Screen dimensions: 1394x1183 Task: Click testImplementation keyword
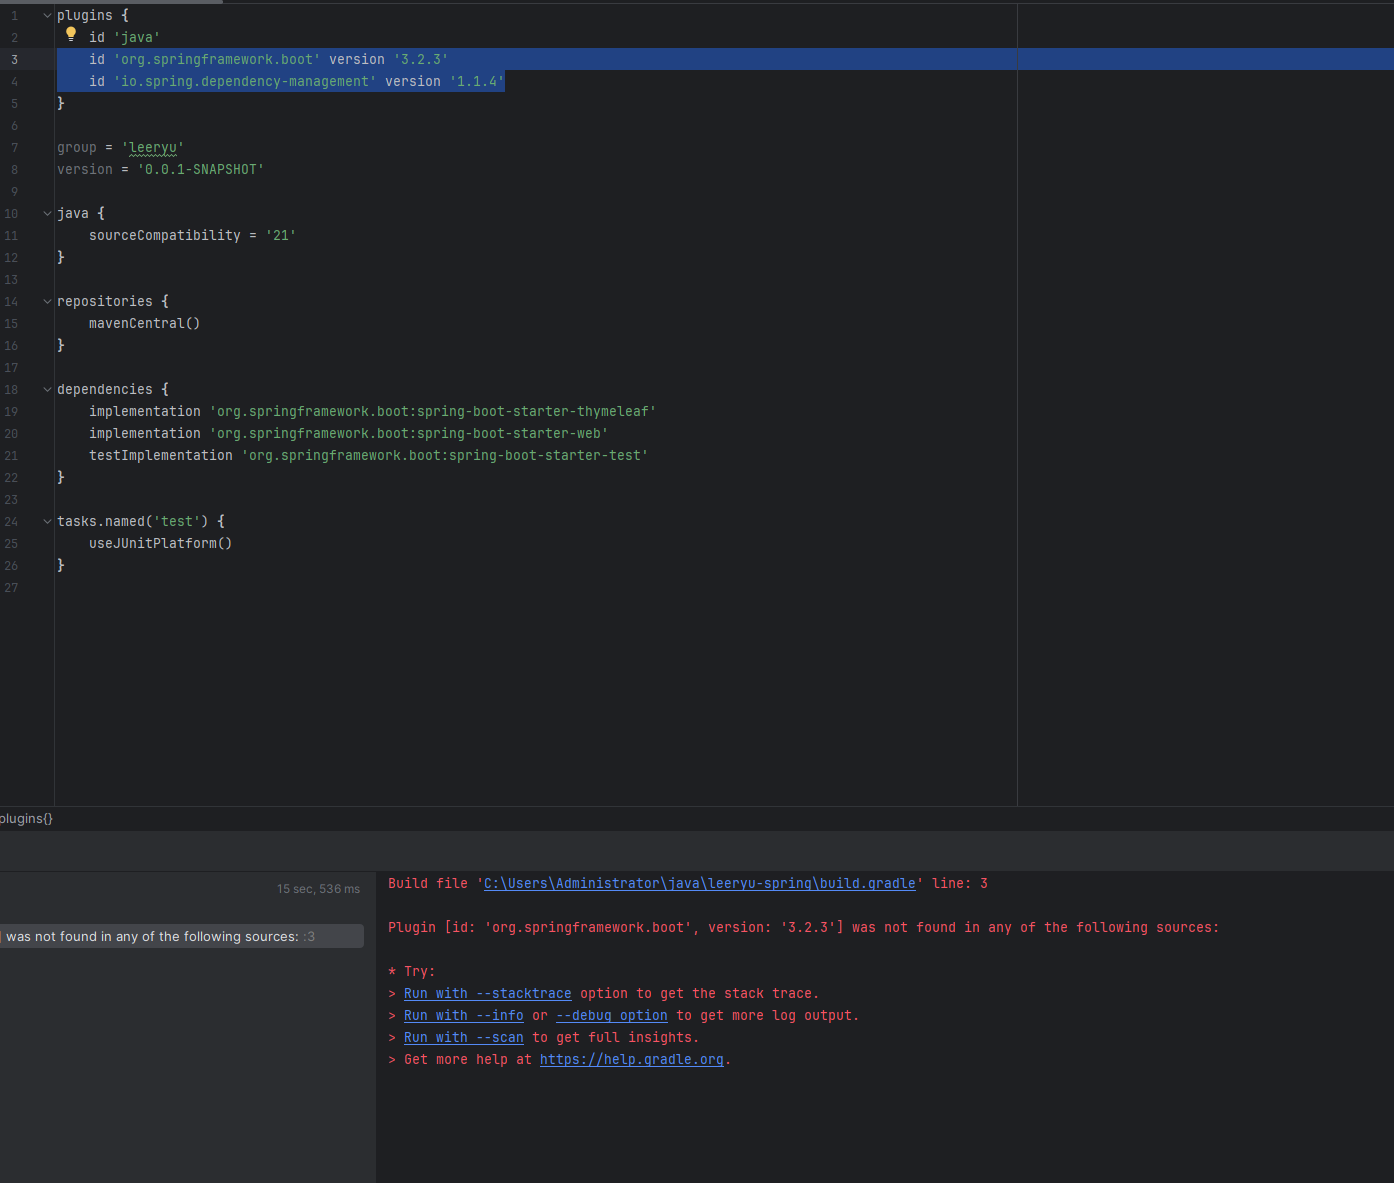click(x=161, y=456)
